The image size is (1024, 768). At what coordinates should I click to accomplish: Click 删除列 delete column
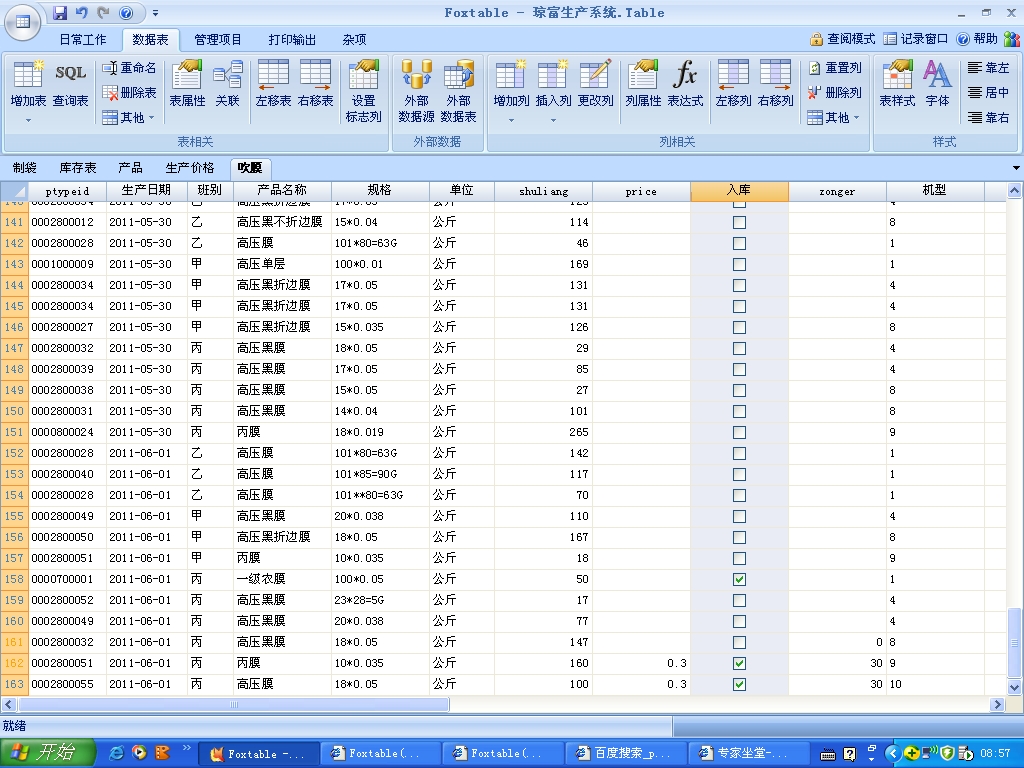835,92
